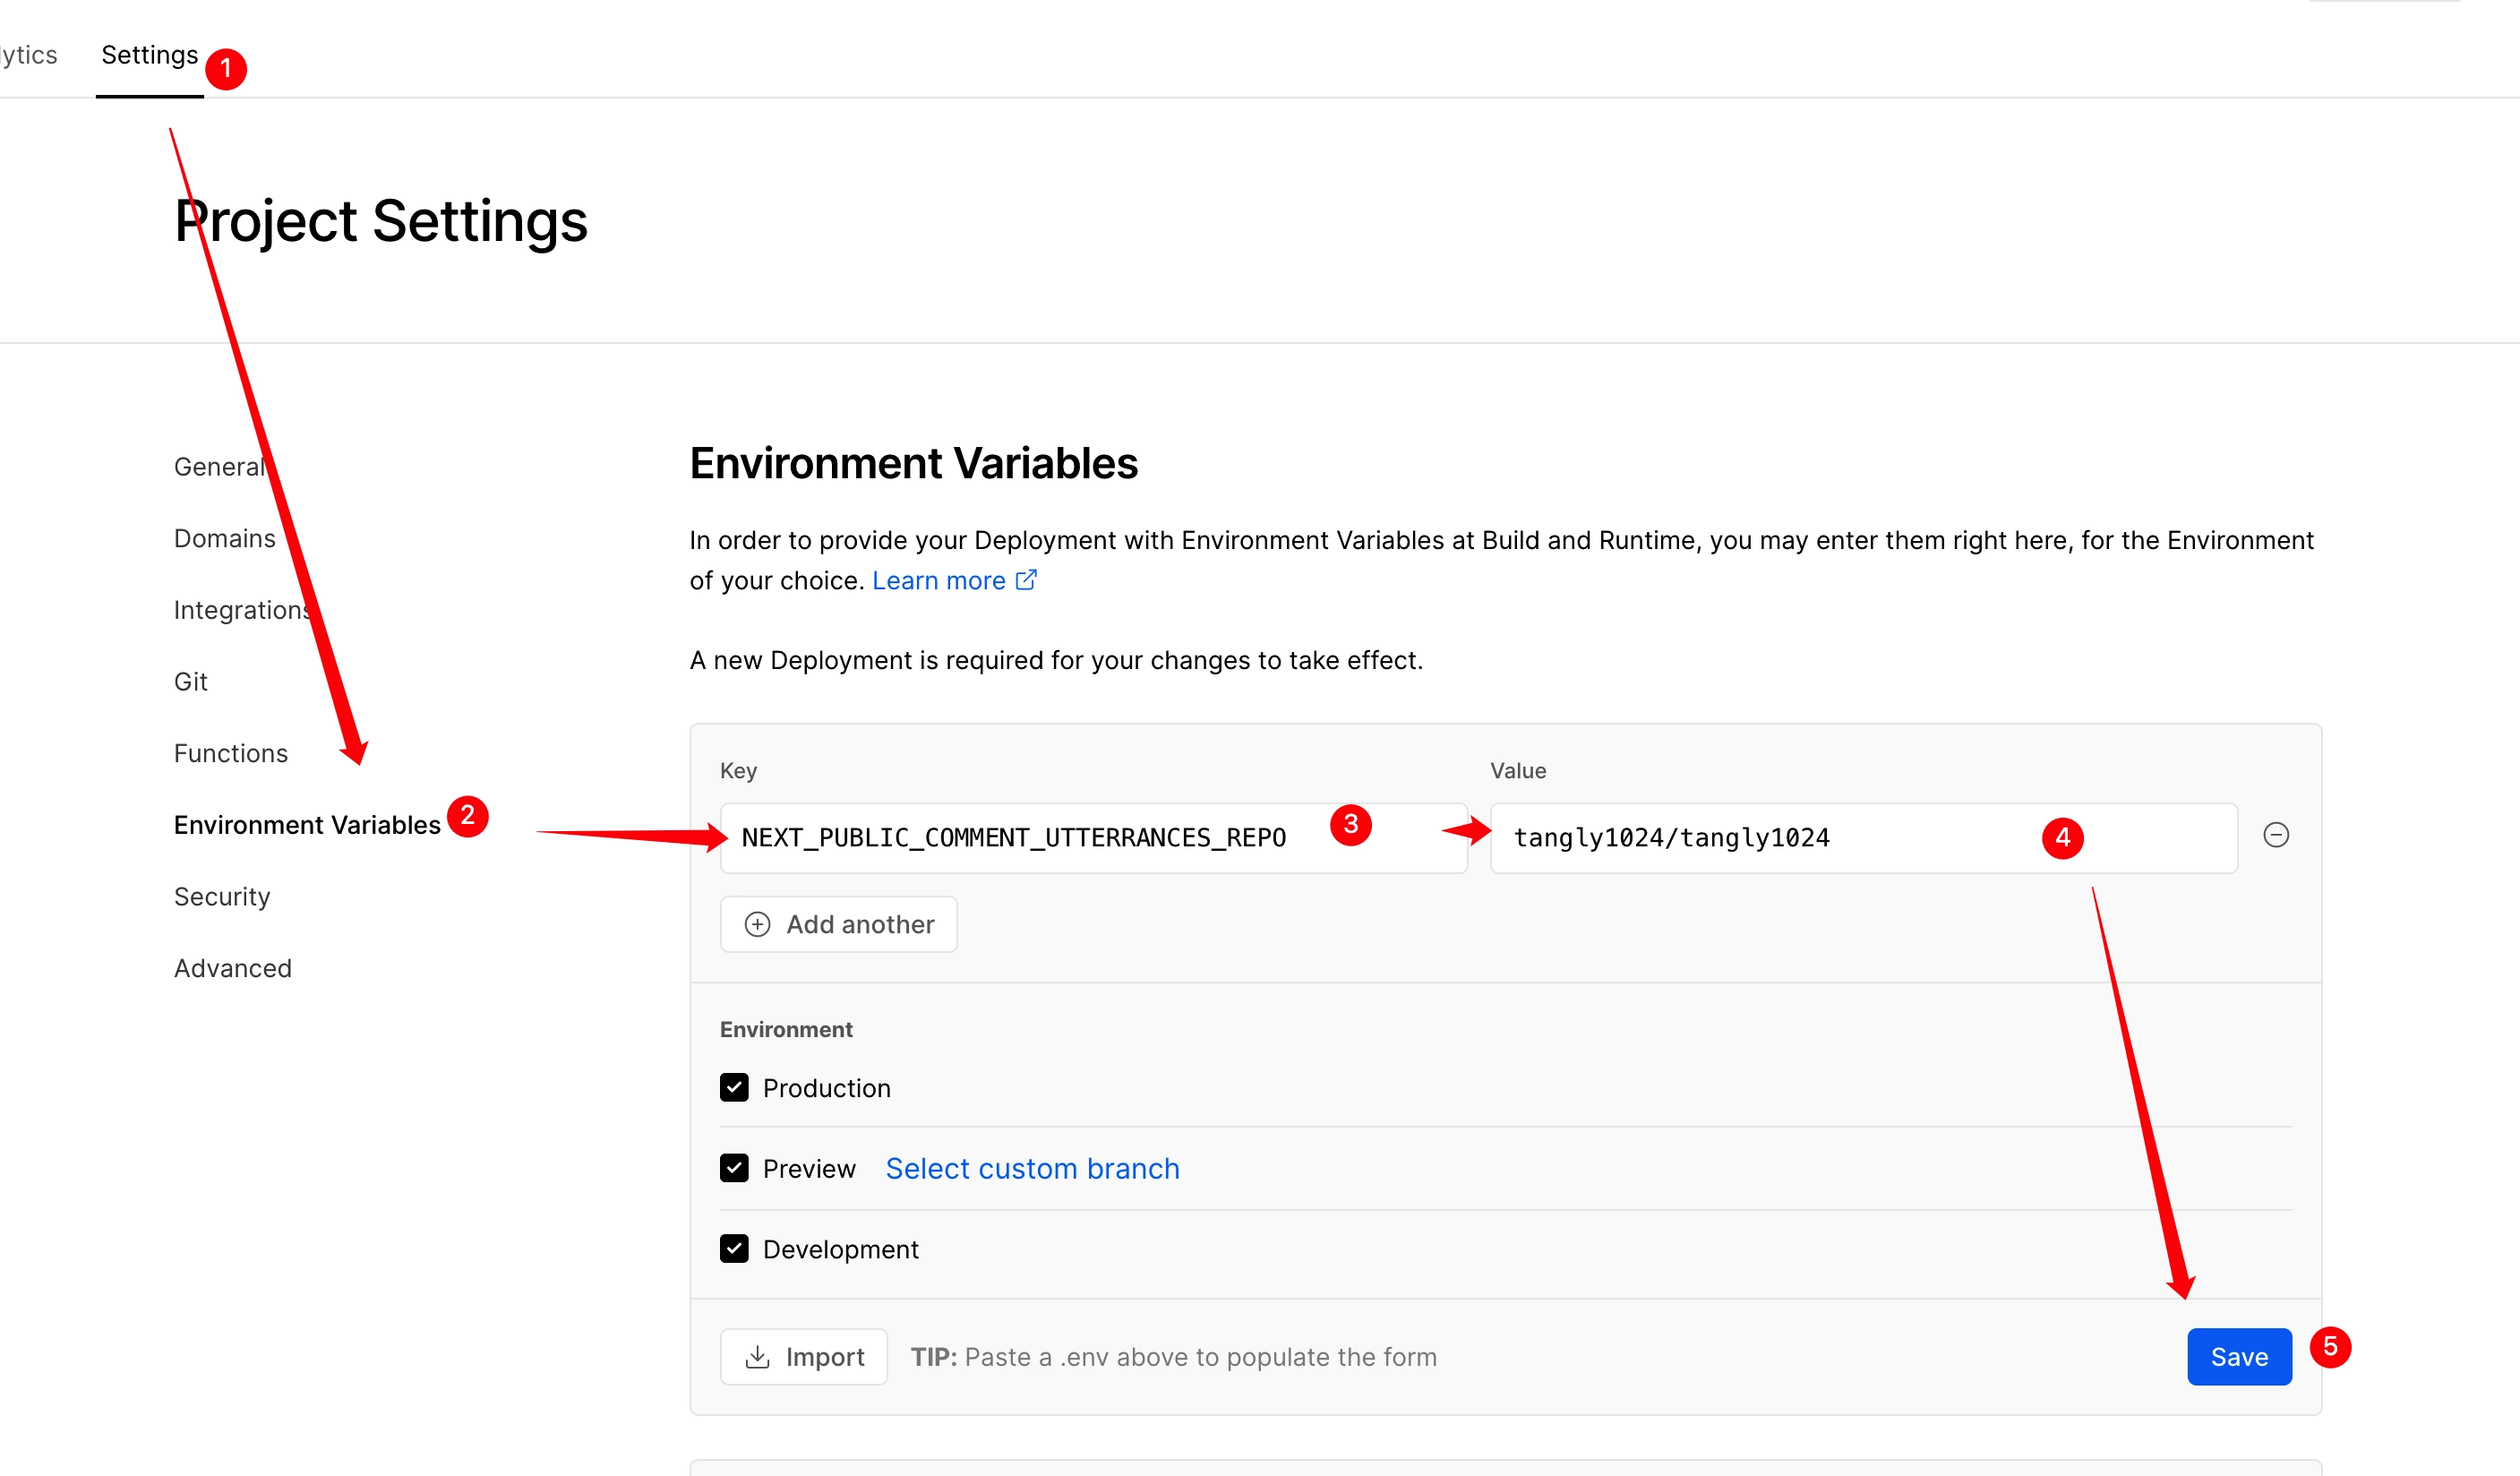The height and width of the screenshot is (1476, 2520).
Task: Disable the Development environment checkbox
Action: pyautogui.click(x=734, y=1249)
